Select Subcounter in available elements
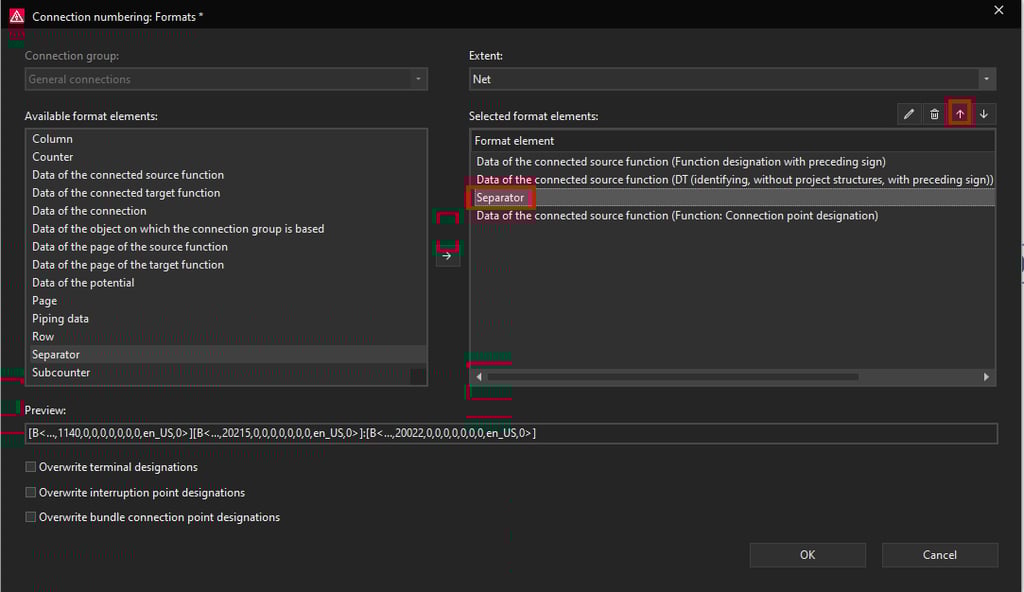This screenshot has width=1024, height=592. click(226, 372)
